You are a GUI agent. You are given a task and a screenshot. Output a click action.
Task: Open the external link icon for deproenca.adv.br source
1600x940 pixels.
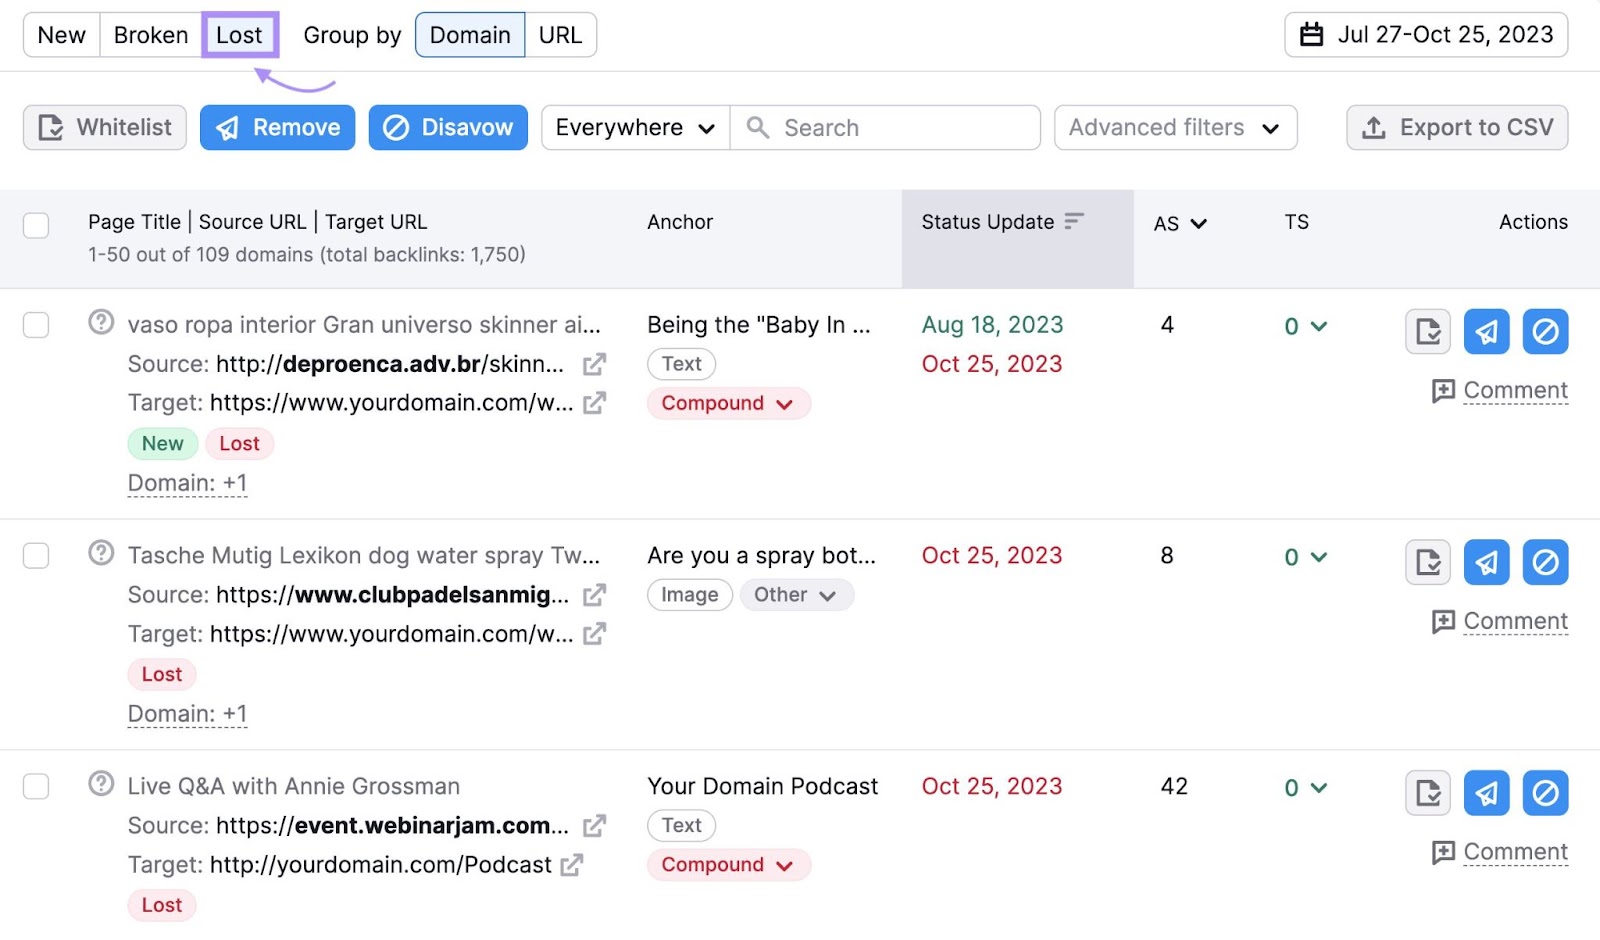coord(594,364)
